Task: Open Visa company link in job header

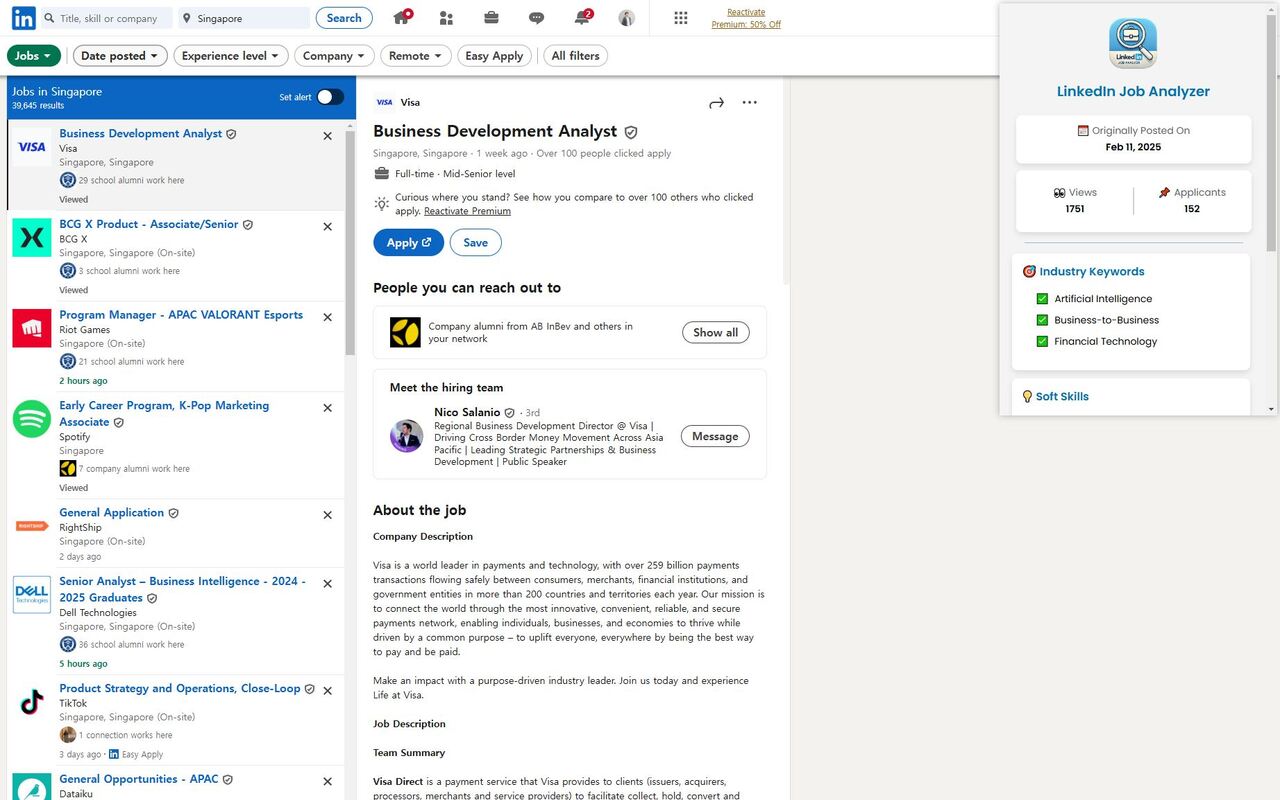Action: [x=410, y=102]
